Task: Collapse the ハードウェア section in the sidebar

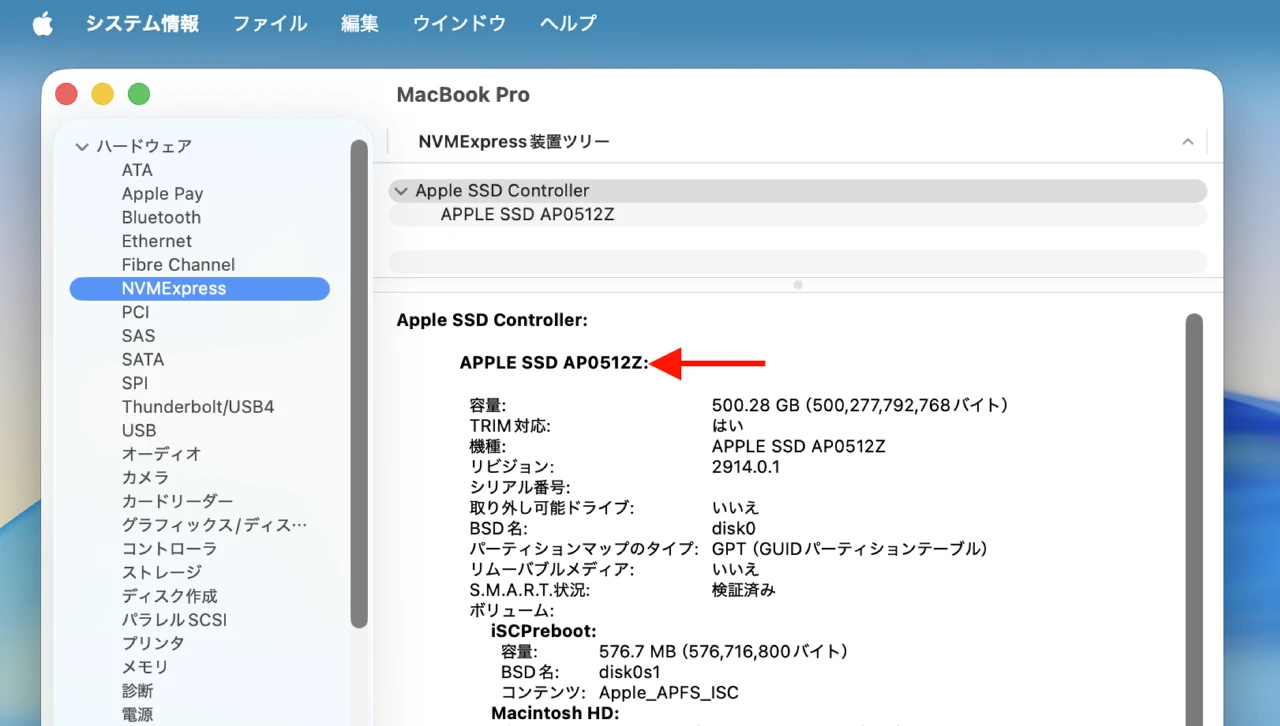Action: click(82, 146)
